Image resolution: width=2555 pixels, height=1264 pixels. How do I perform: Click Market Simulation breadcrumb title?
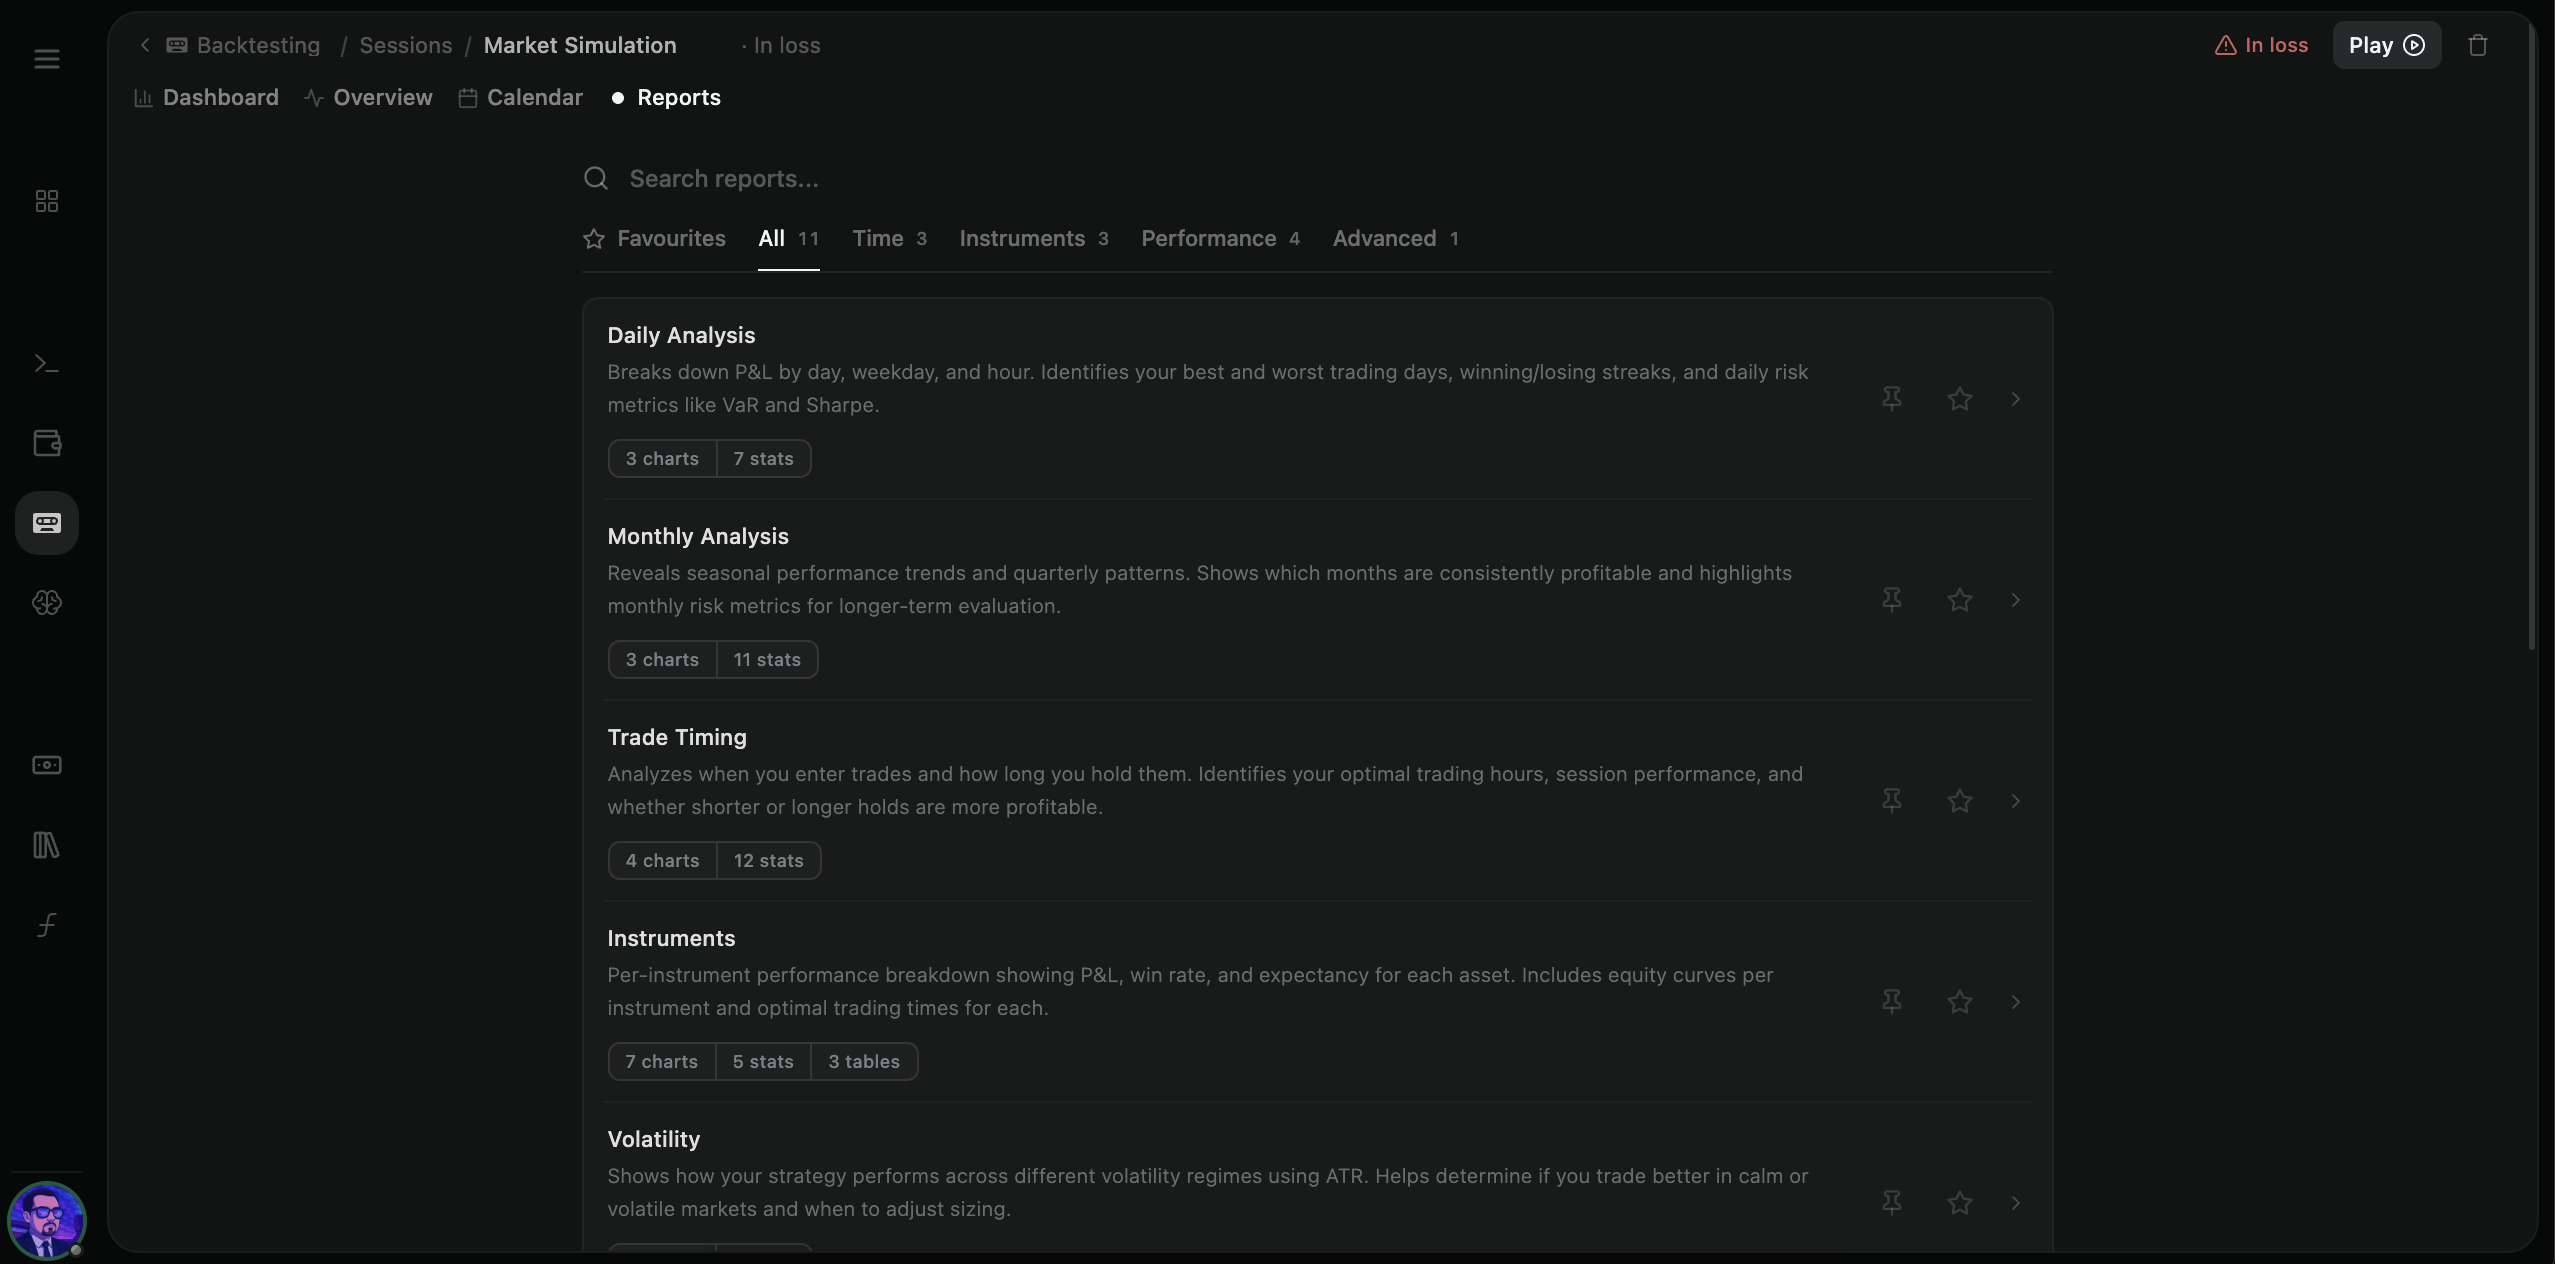point(580,45)
